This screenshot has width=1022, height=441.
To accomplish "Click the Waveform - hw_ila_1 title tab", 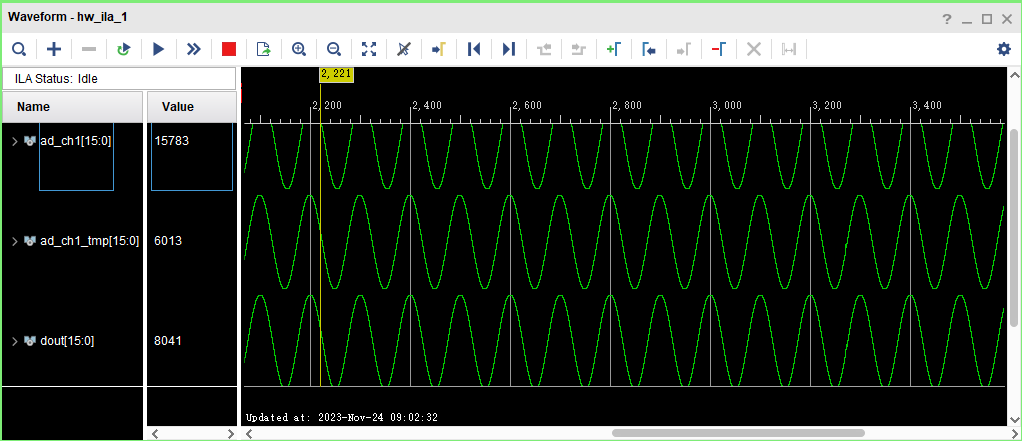I will [67, 17].
